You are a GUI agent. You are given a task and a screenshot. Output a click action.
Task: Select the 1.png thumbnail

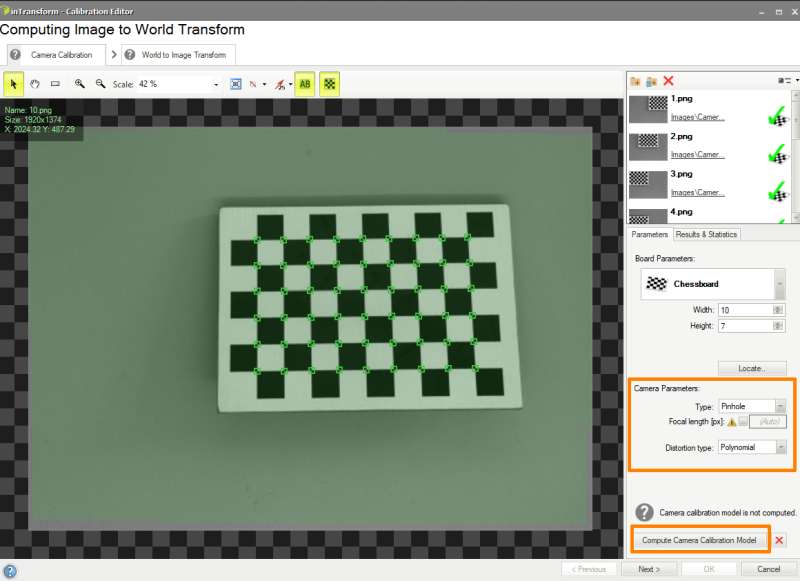(x=648, y=109)
